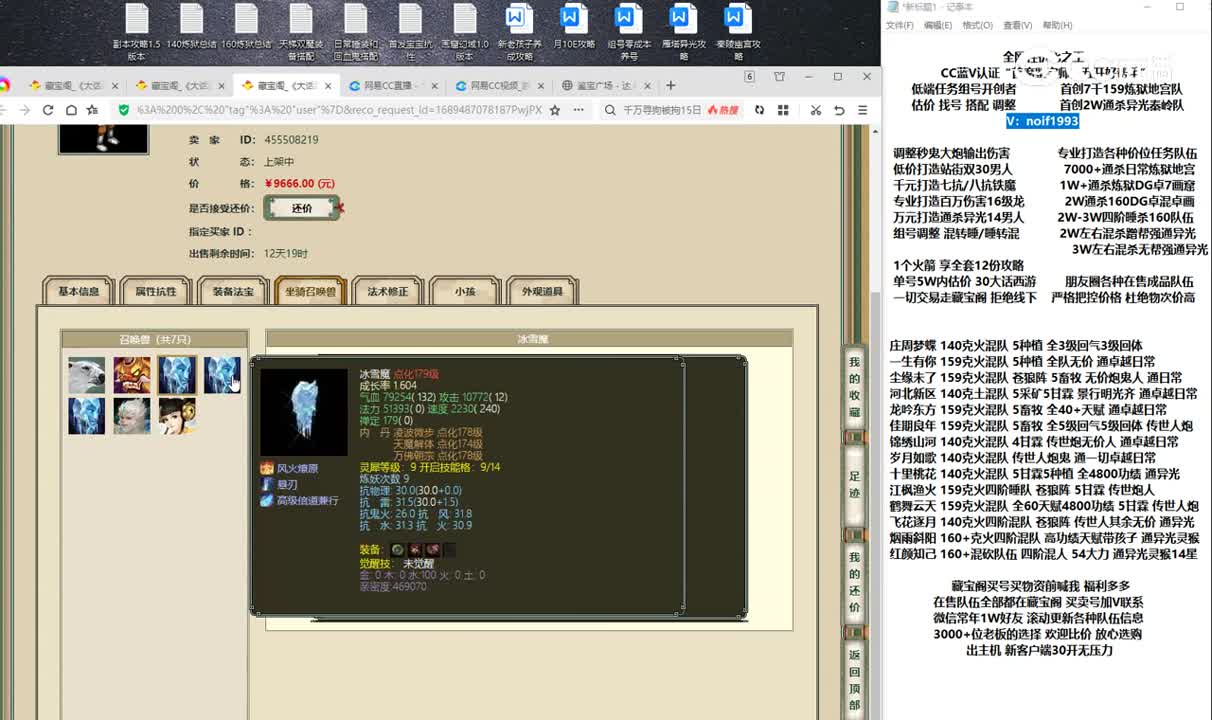Select the white-haired boy summon pet thumbnail
This screenshot has width=1212, height=720.
131,416
